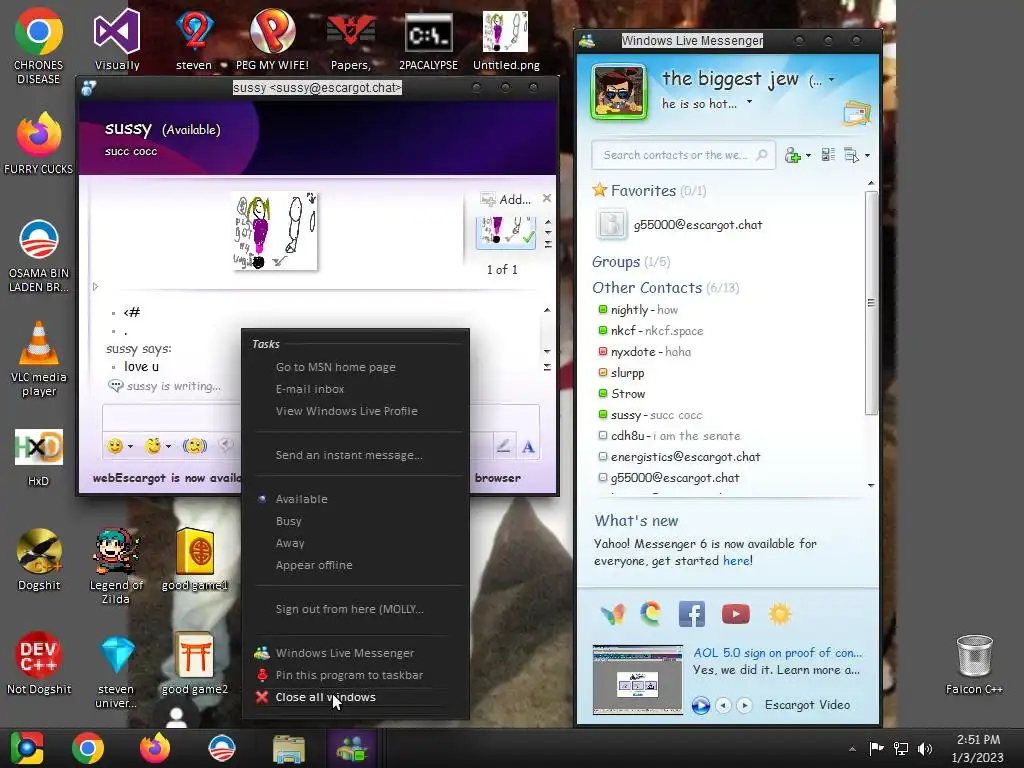Viewport: 1024px width, 768px height.
Task: Open the Dogshit desktop icon
Action: [39, 559]
